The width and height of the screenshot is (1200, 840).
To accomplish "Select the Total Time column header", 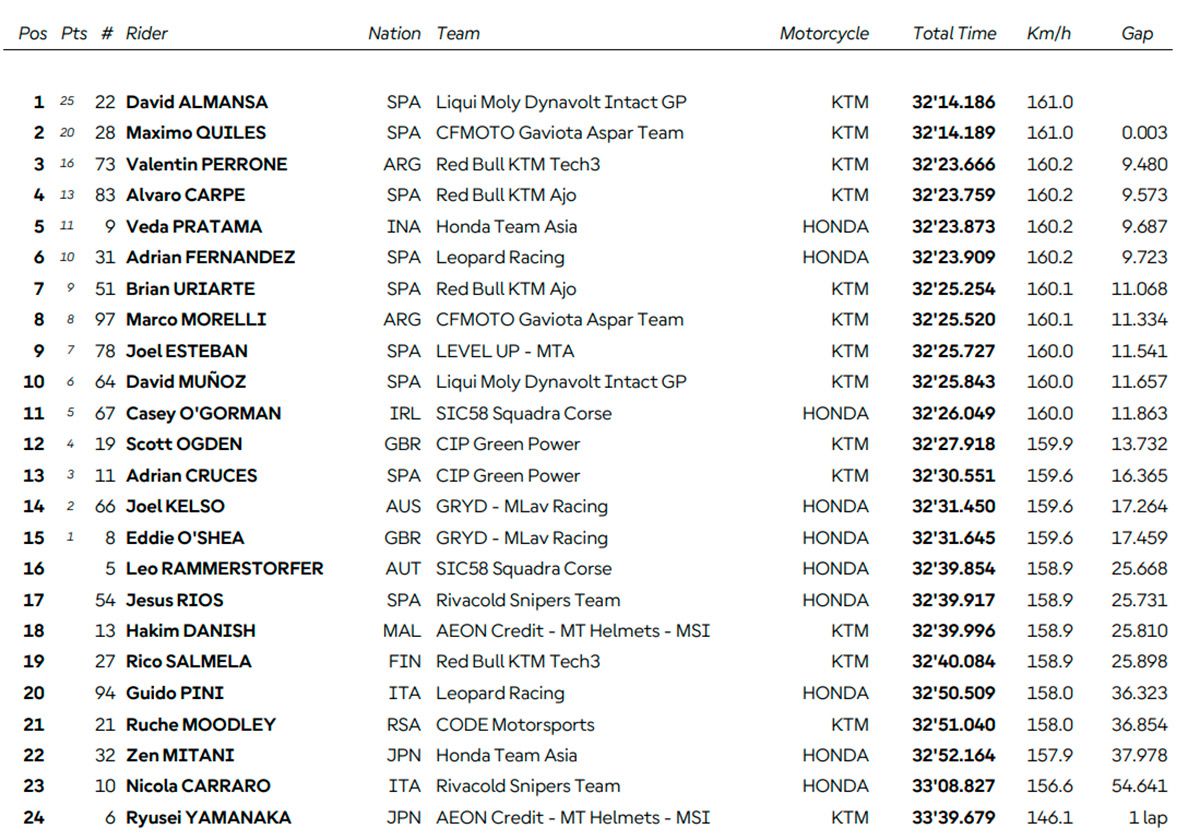I will pos(954,33).
